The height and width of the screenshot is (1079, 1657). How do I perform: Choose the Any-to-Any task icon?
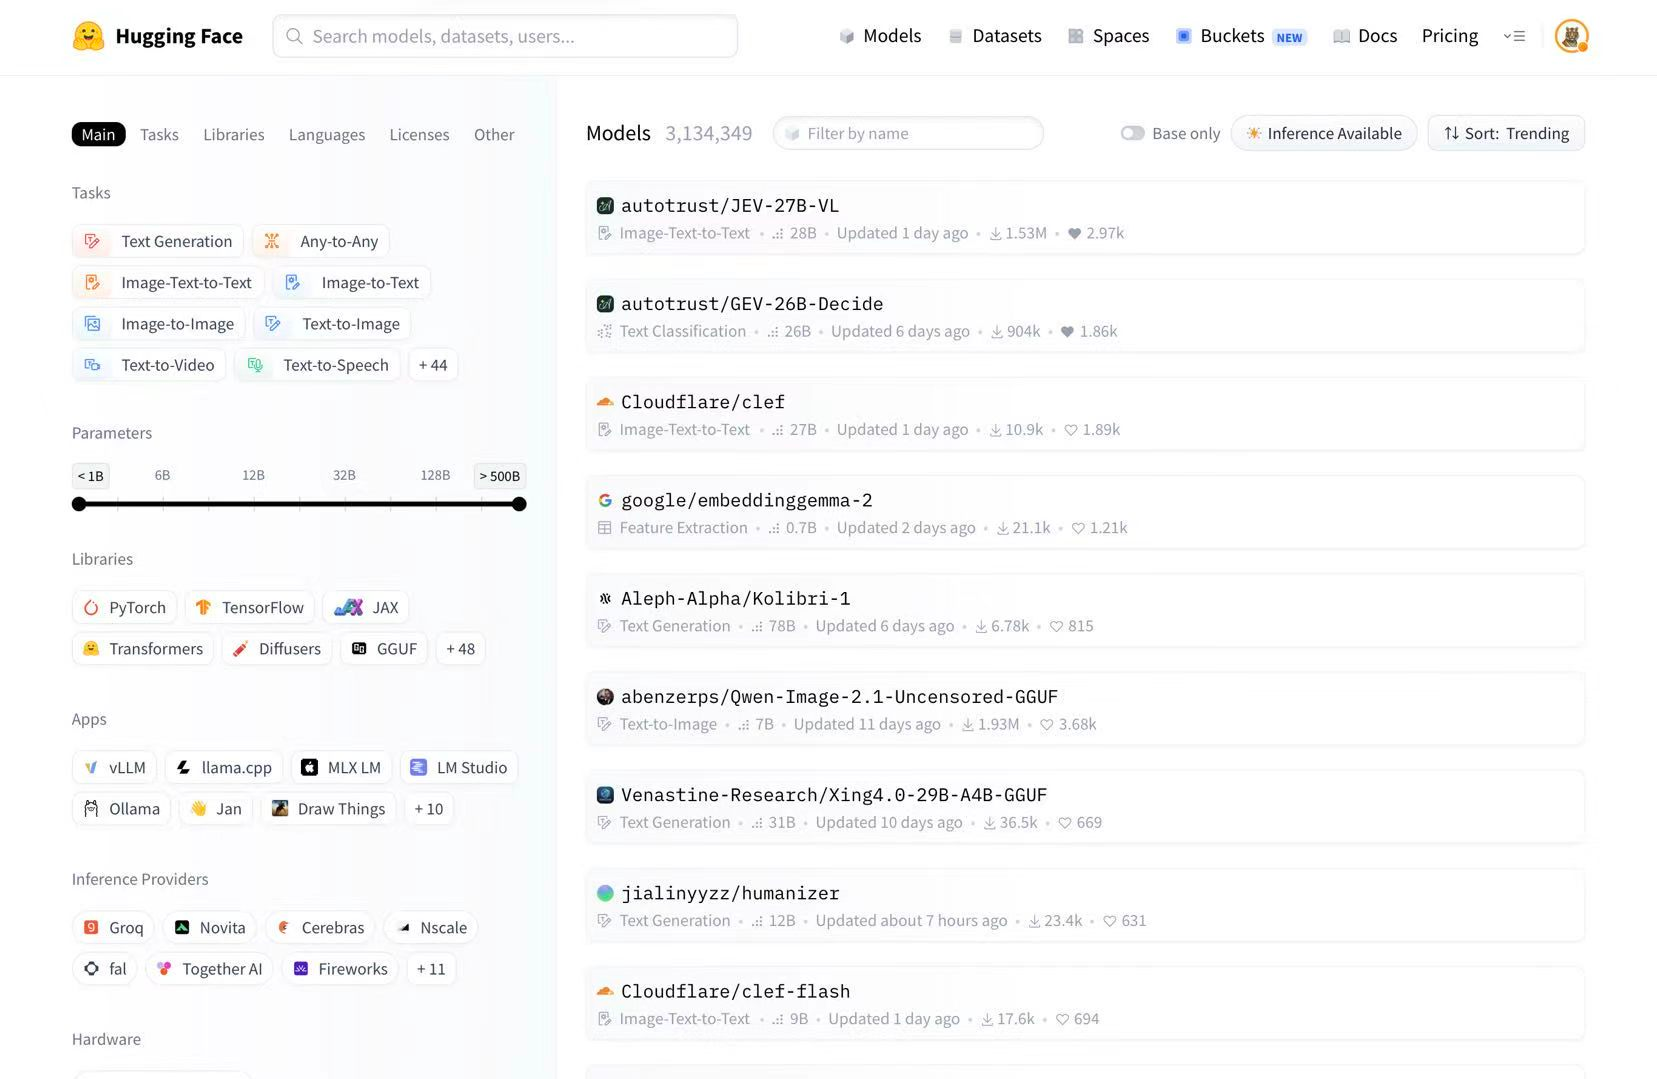tap(271, 241)
